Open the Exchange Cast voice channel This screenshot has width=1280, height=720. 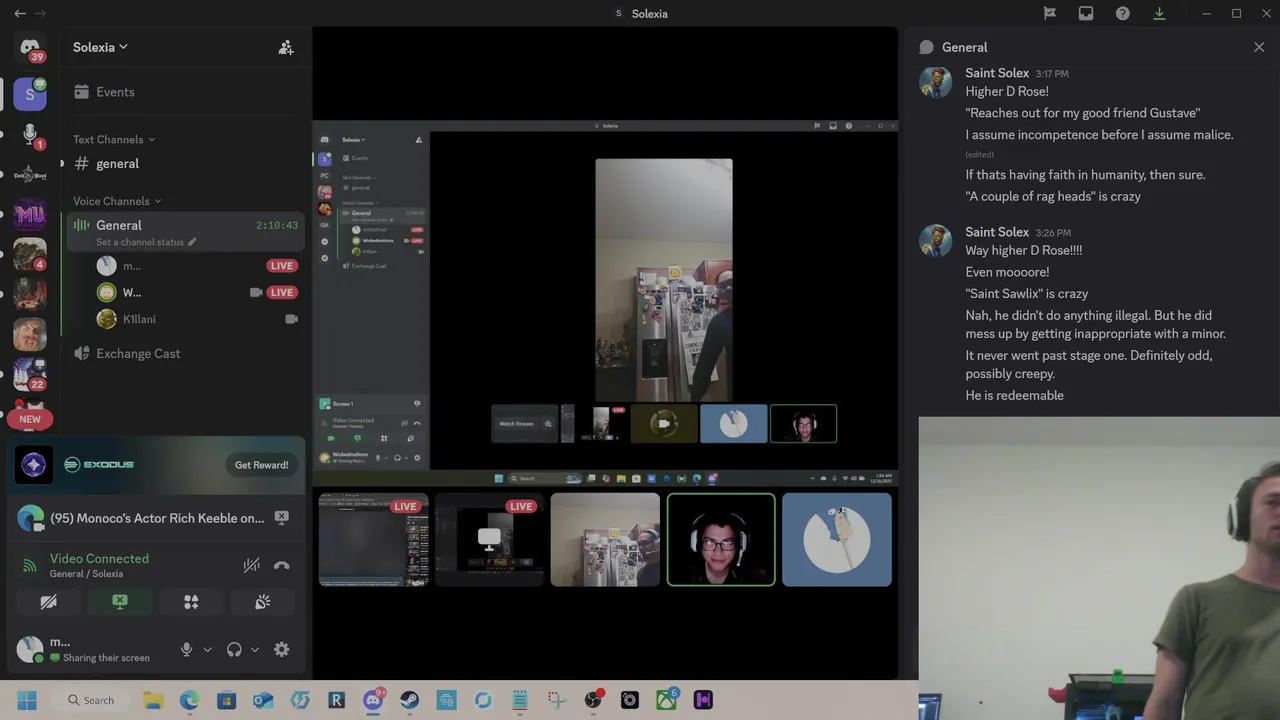click(x=138, y=353)
